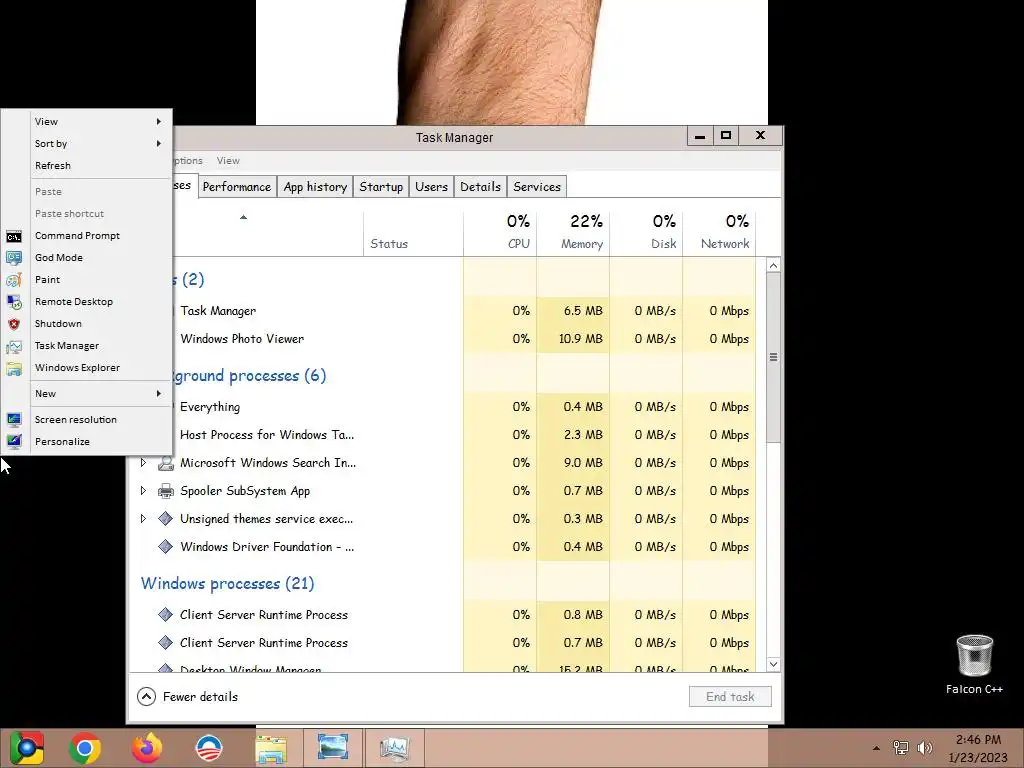Launch Firefox from the taskbar
Screen dimensions: 1024x768
(x=147, y=748)
